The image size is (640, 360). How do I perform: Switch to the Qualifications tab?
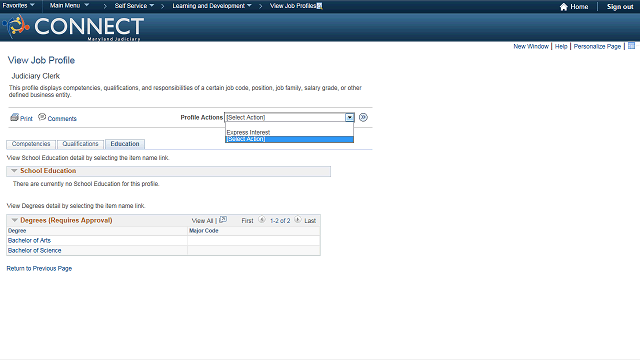coord(80,144)
